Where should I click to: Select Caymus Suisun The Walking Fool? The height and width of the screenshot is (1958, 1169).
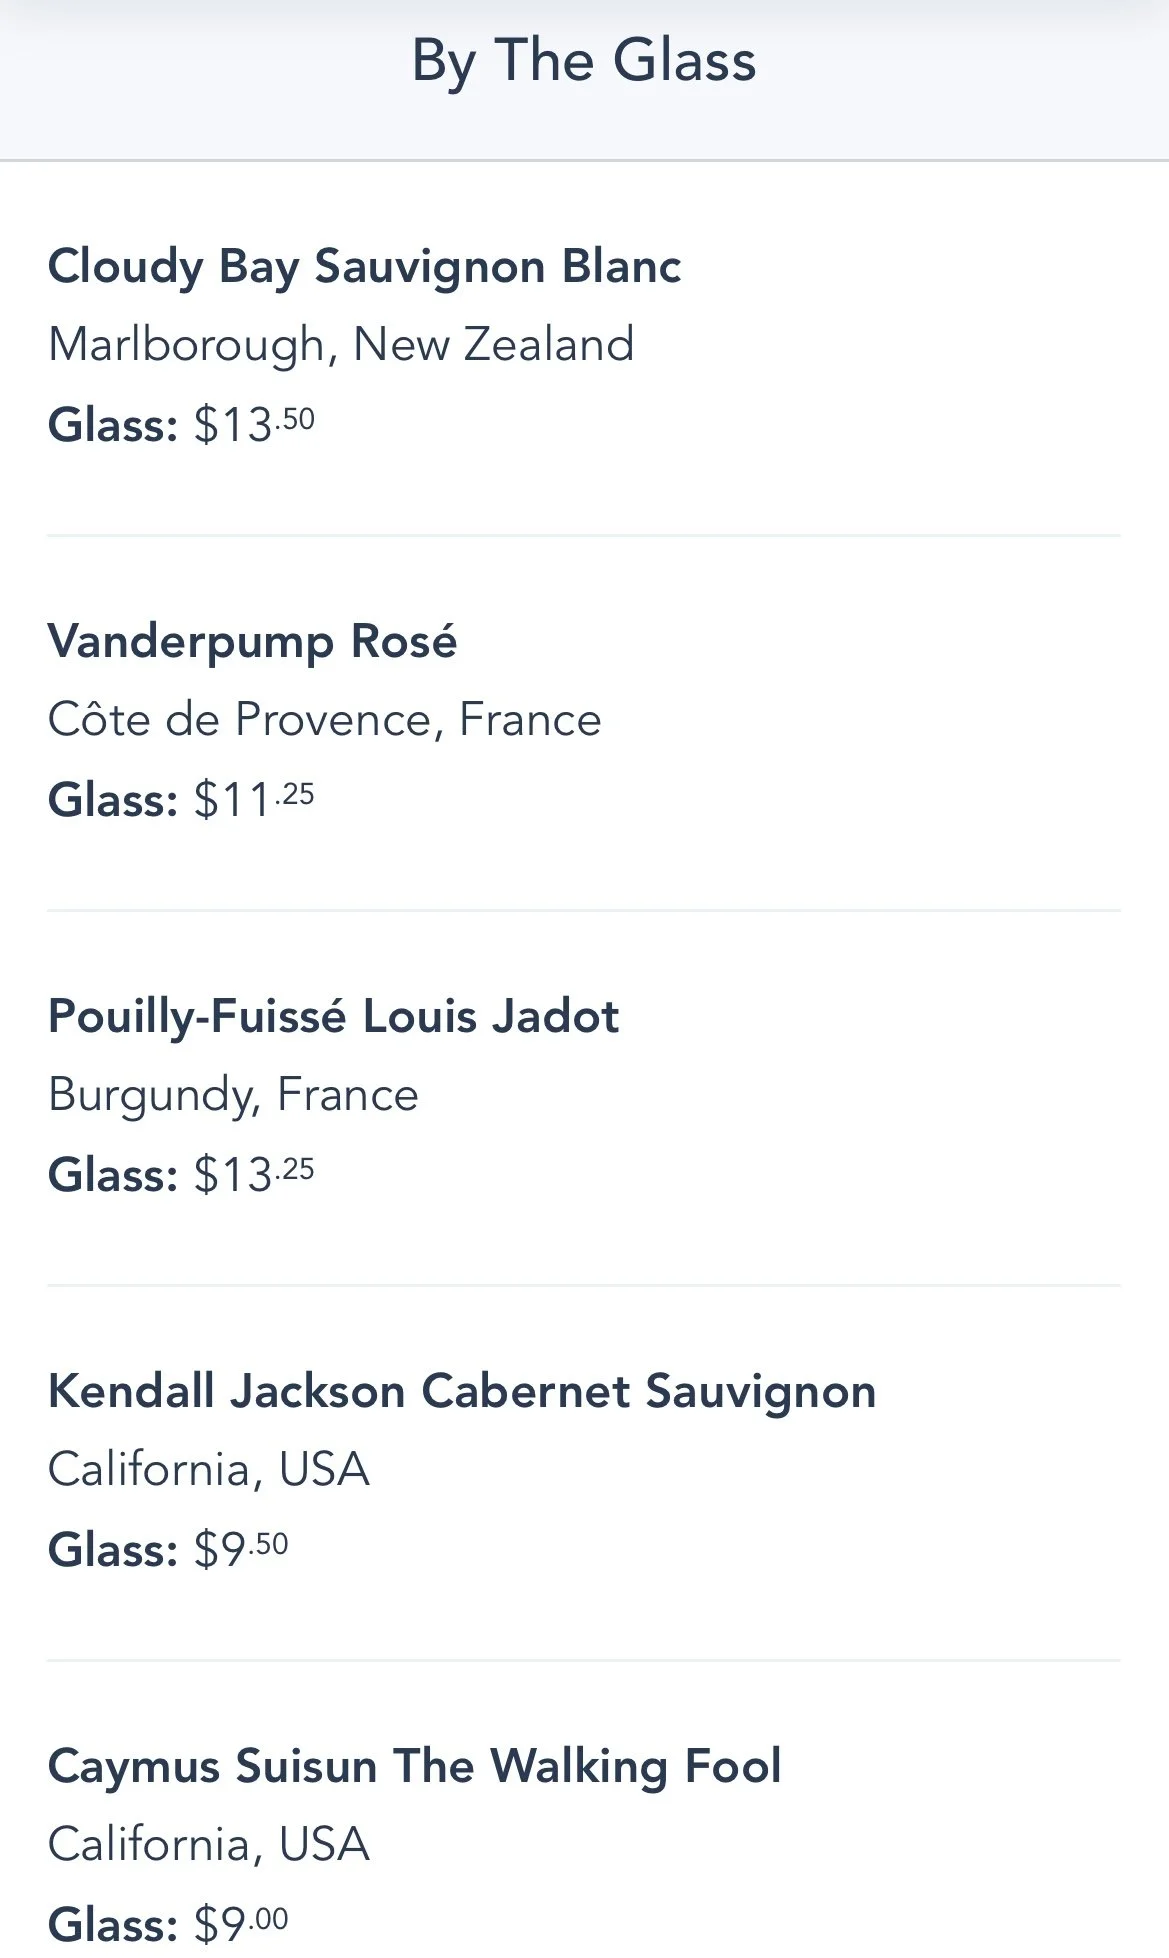tap(414, 1766)
